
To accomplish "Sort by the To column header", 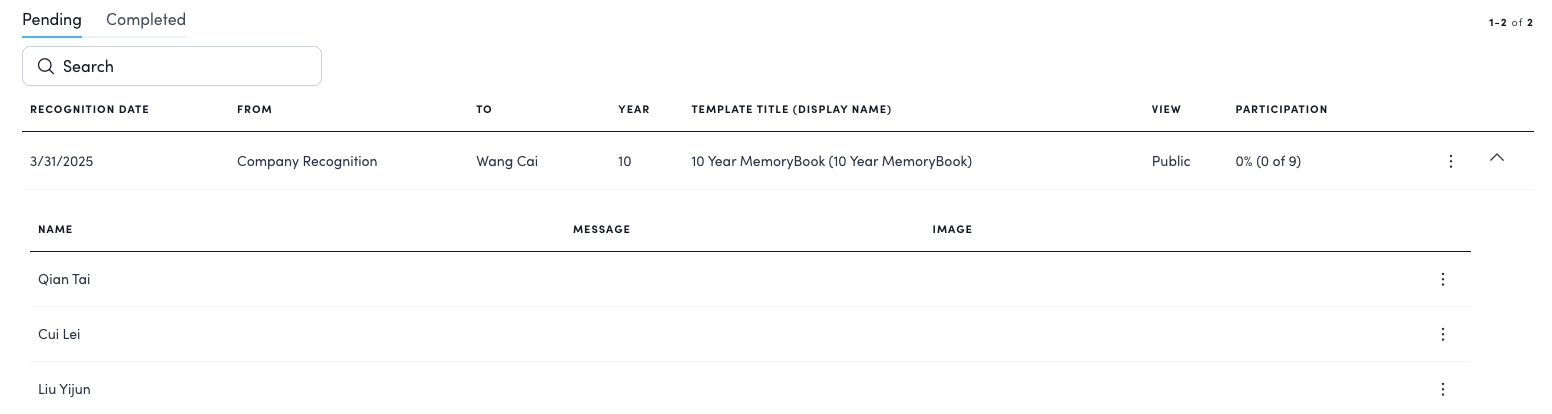I will point(484,110).
